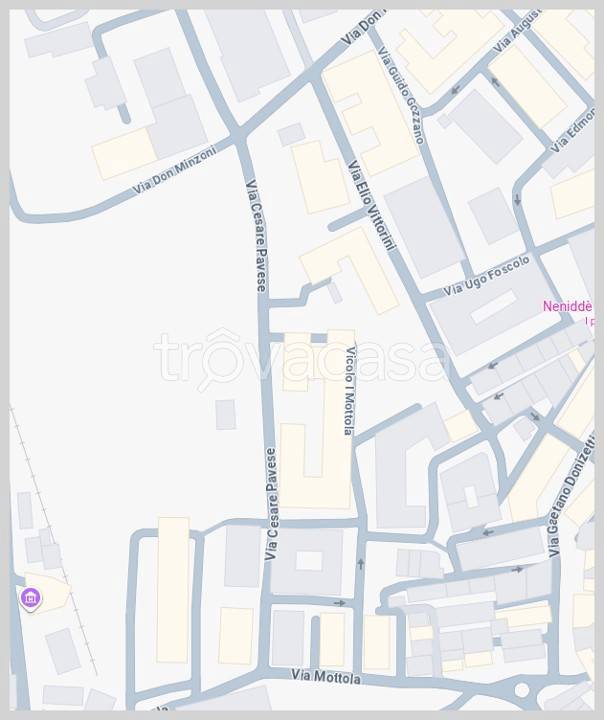
Task: Click the pink Neniddè place label
Action: [x=567, y=306]
